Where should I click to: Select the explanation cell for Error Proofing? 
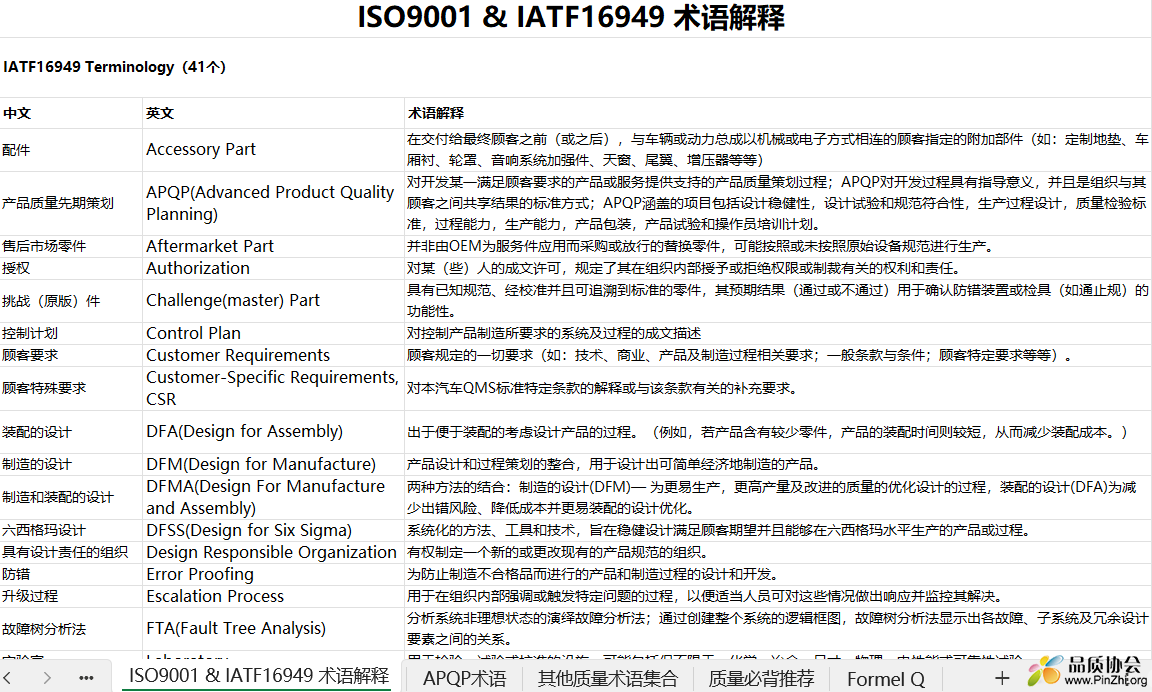pos(778,574)
